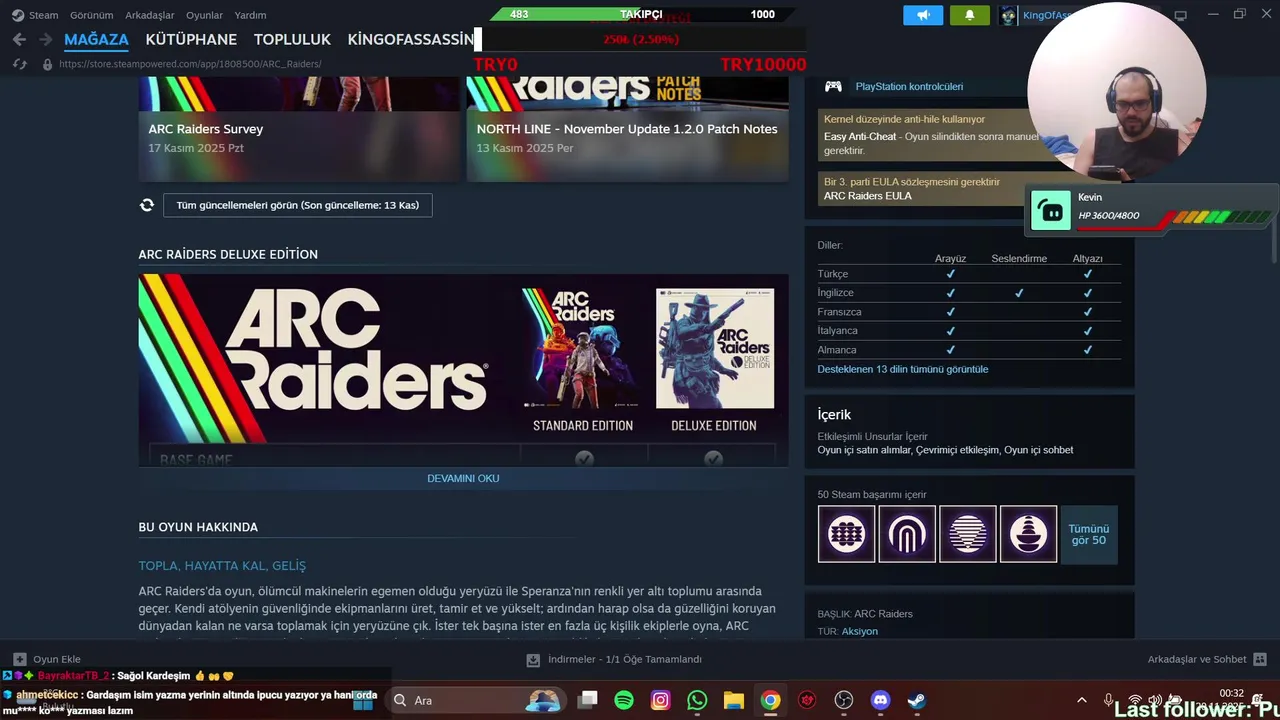Click the Aksiyon genre link
The image size is (1280, 720).
pyautogui.click(x=860, y=631)
